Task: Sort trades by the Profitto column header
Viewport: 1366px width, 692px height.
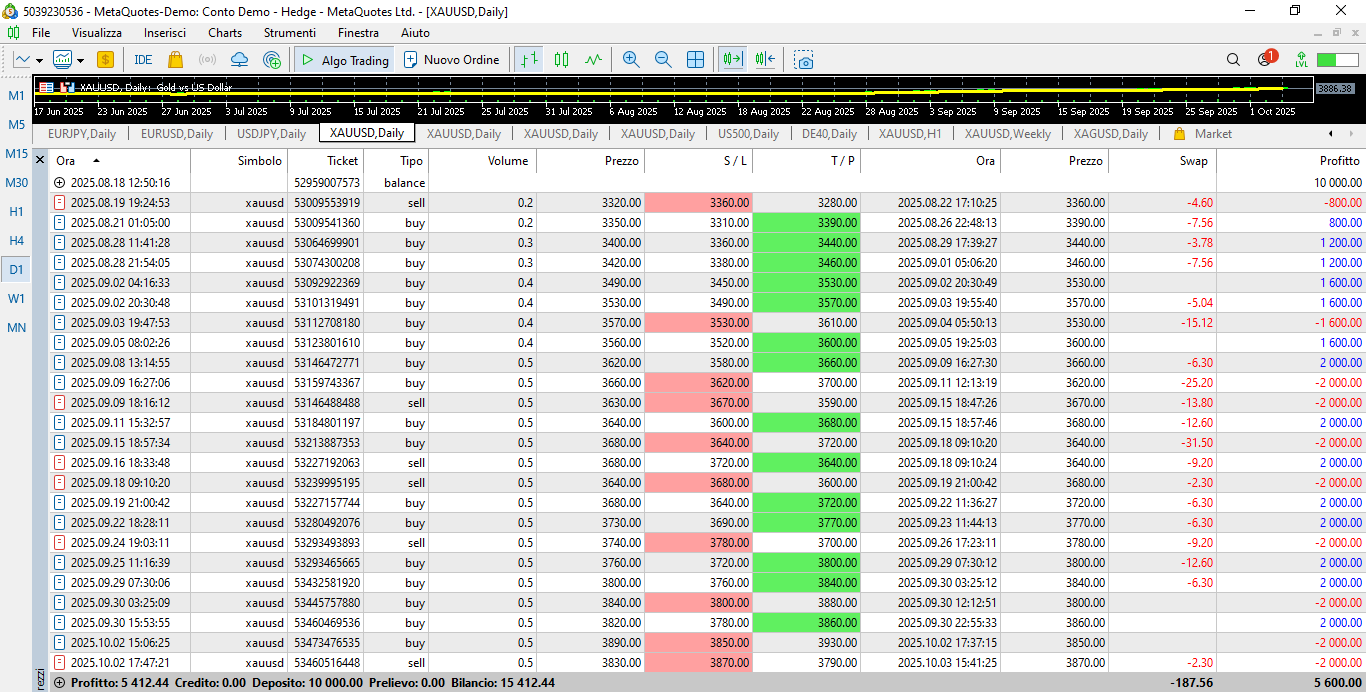Action: pyautogui.click(x=1339, y=161)
